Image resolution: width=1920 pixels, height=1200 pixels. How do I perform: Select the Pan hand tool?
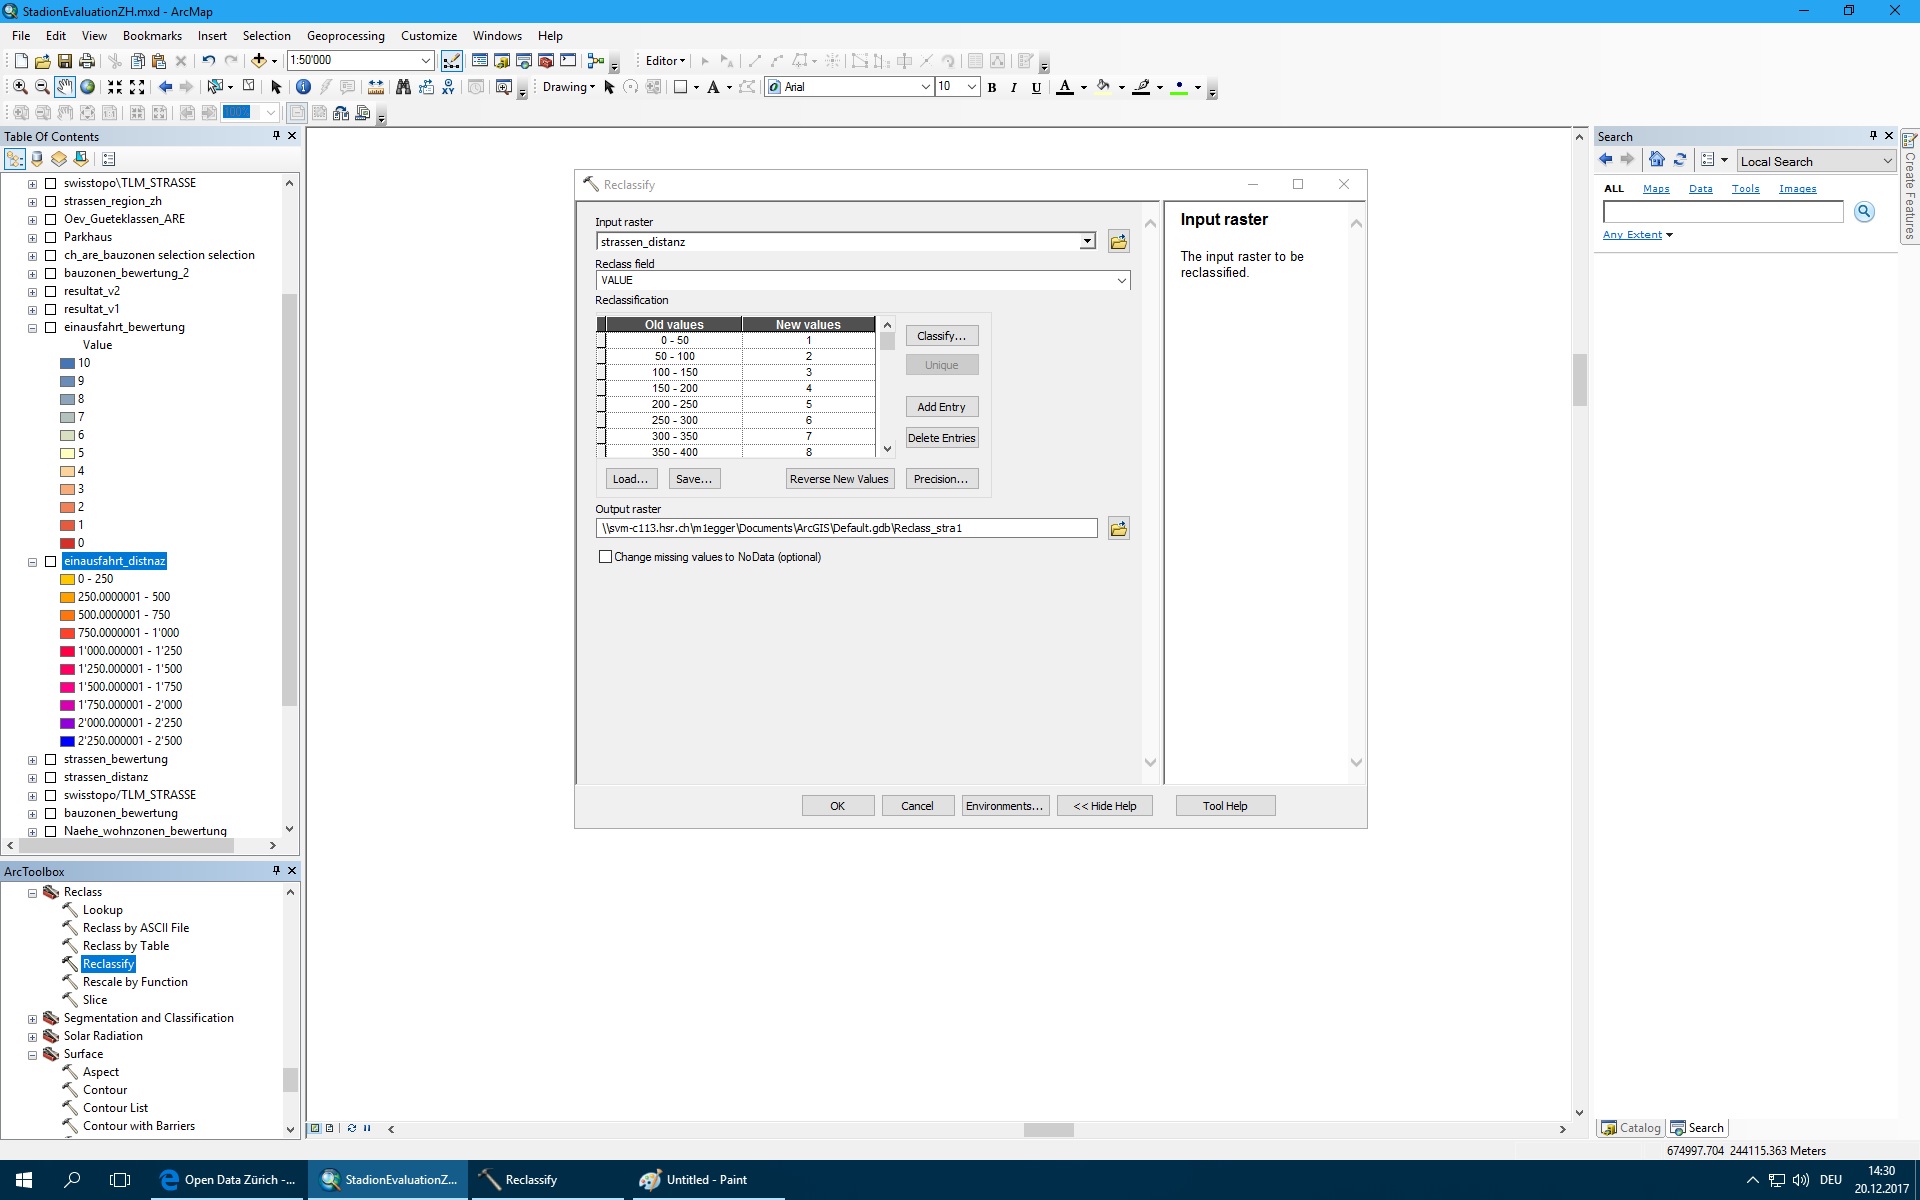point(65,87)
